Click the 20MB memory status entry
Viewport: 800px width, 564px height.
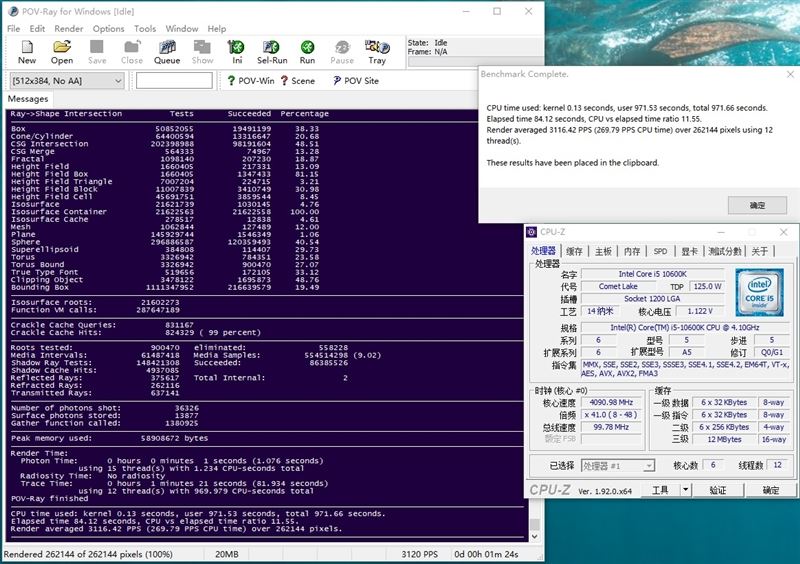tap(227, 554)
